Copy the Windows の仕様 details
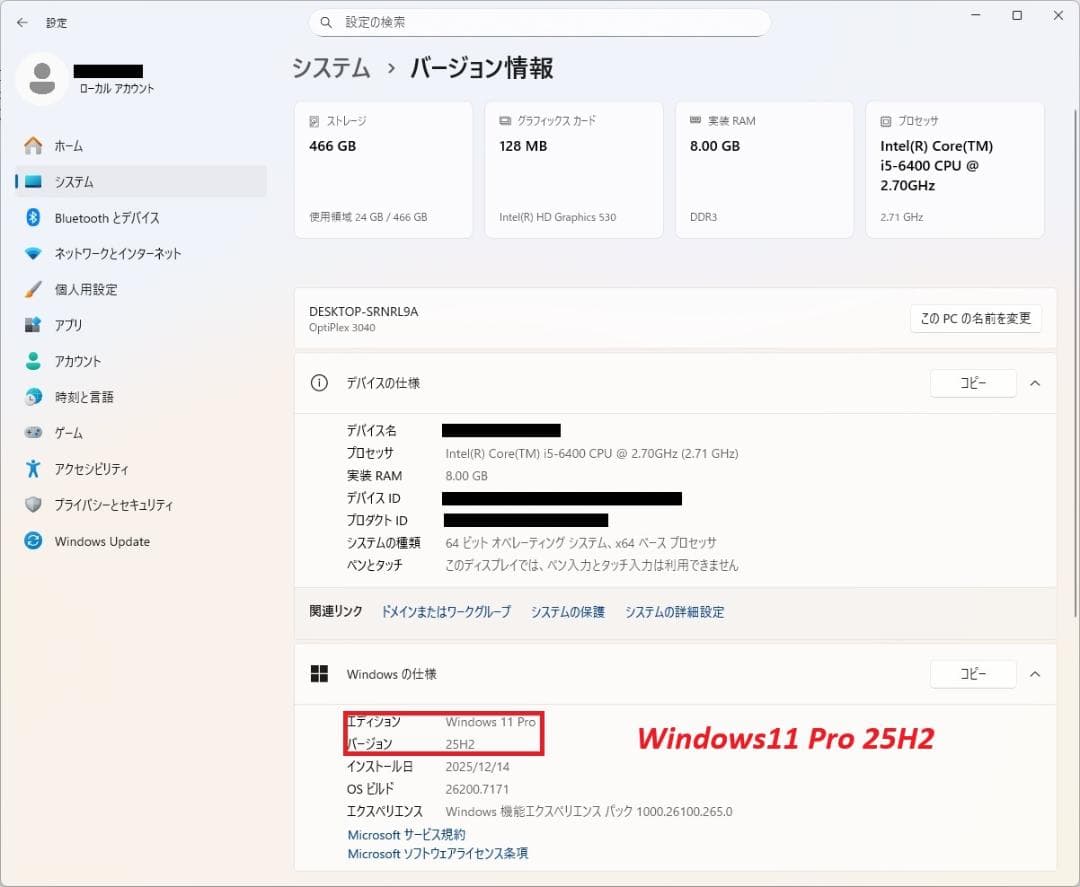Viewport: 1080px width, 887px height. tap(973, 674)
